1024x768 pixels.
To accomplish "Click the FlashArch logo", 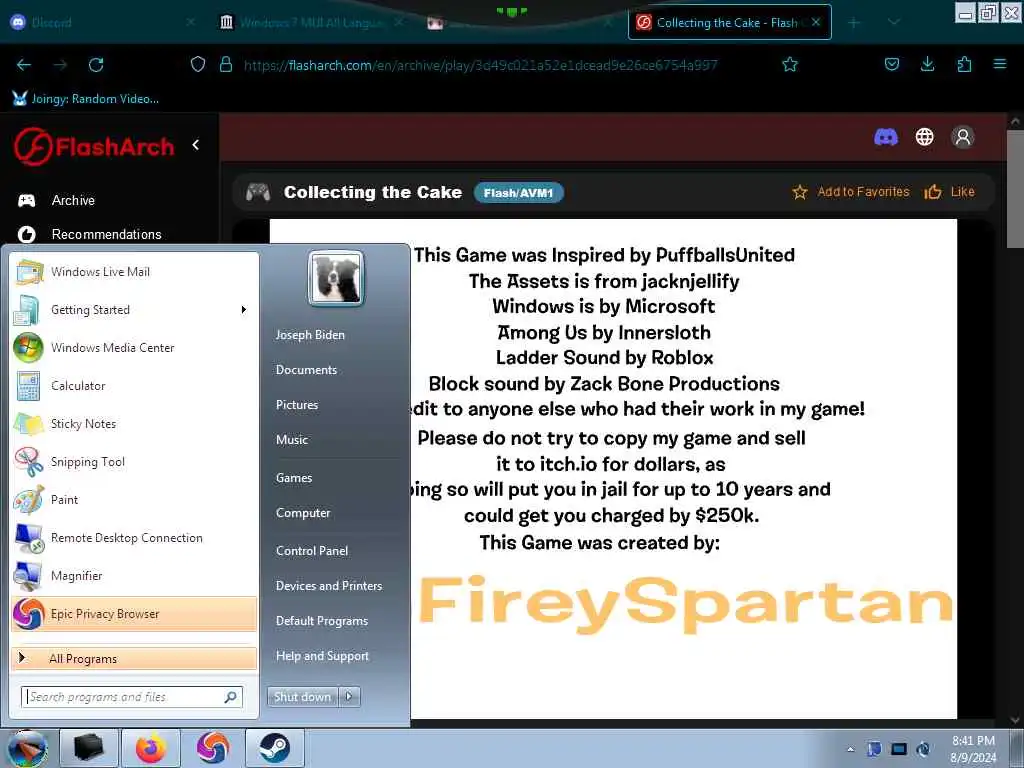I will [x=94, y=146].
